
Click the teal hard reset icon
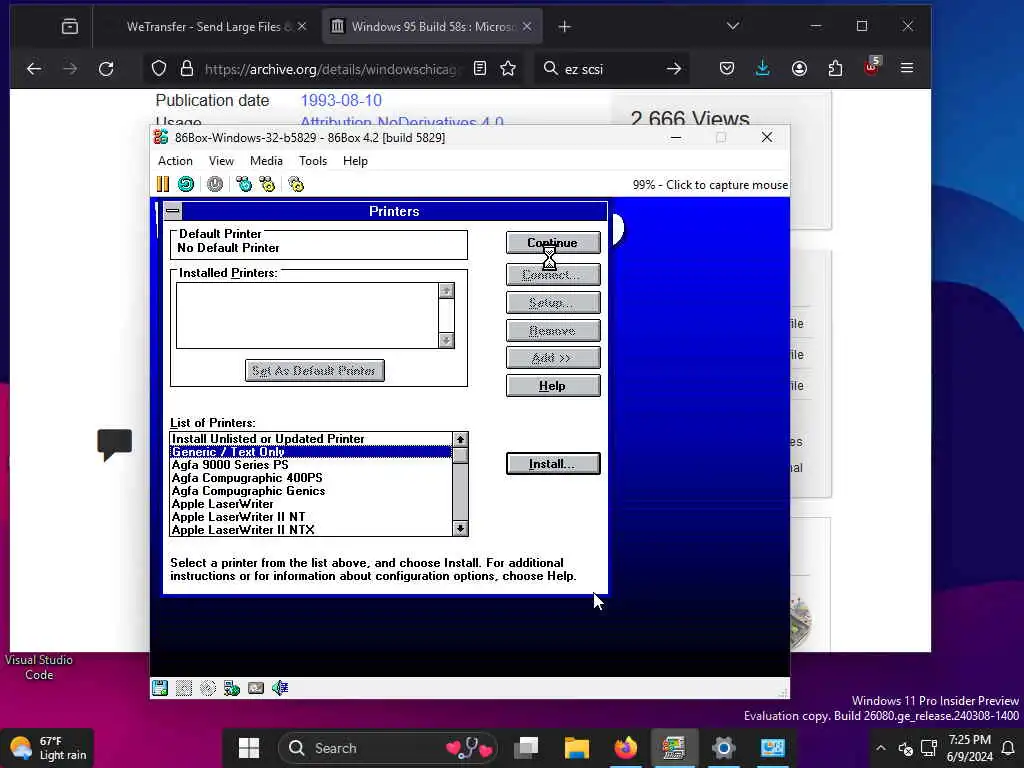(x=186, y=184)
